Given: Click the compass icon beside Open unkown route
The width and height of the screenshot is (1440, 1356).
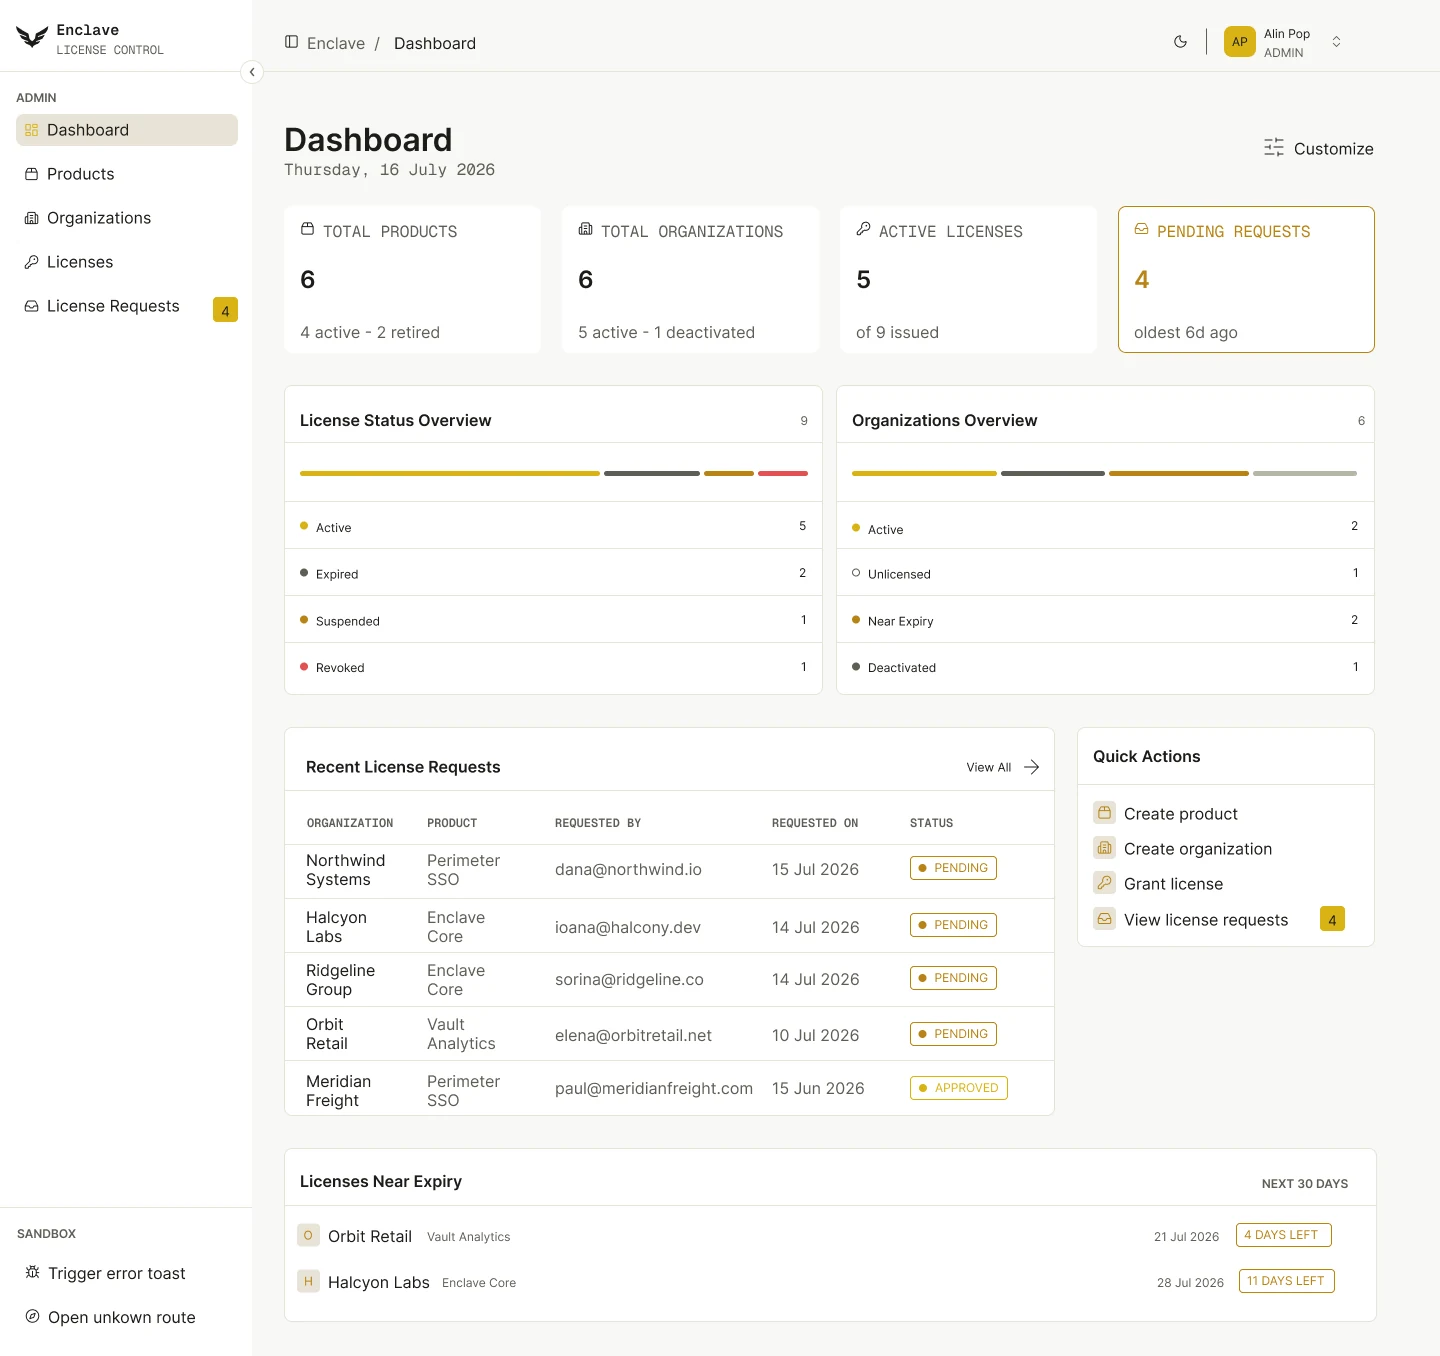Looking at the screenshot, I should tap(32, 1316).
